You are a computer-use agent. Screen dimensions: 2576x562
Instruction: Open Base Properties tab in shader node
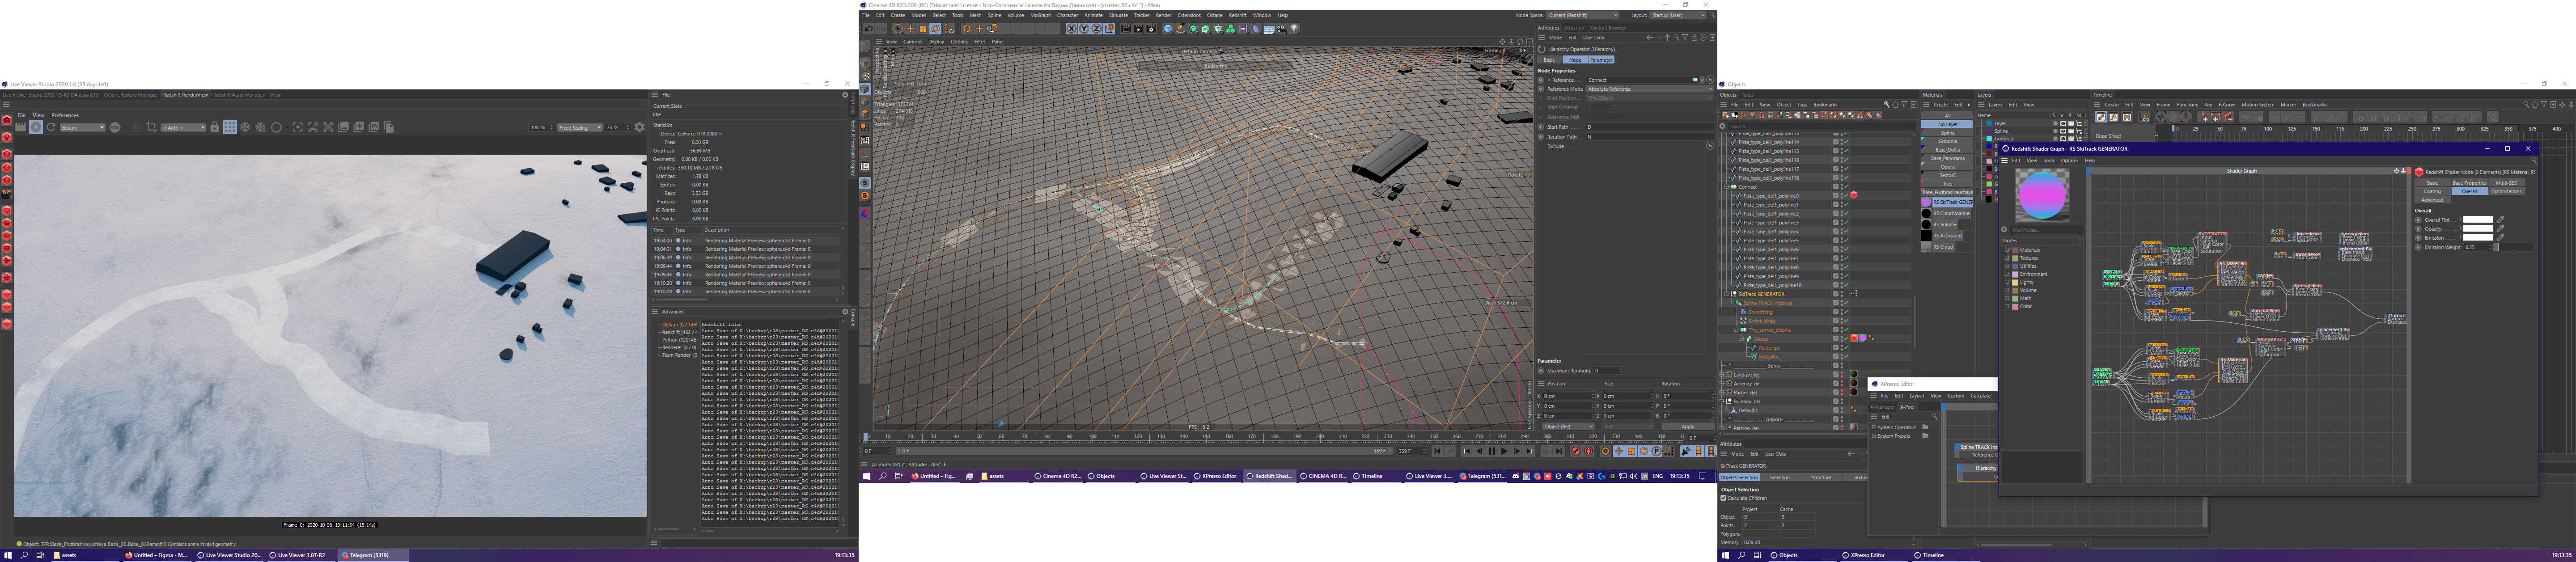pos(2470,183)
